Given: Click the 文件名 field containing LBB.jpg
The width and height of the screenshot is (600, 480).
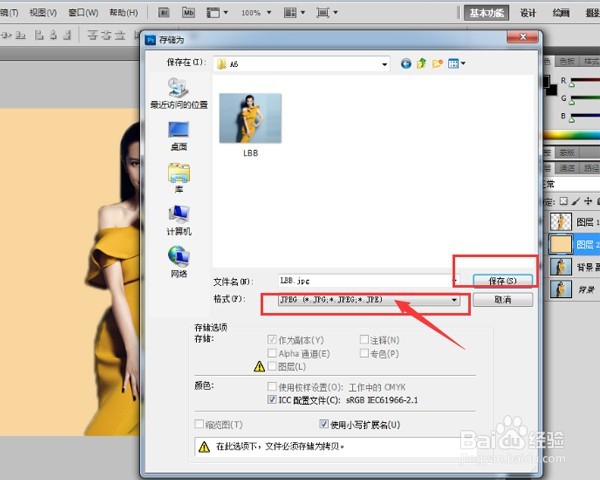Looking at the screenshot, I should pyautogui.click(x=365, y=281).
